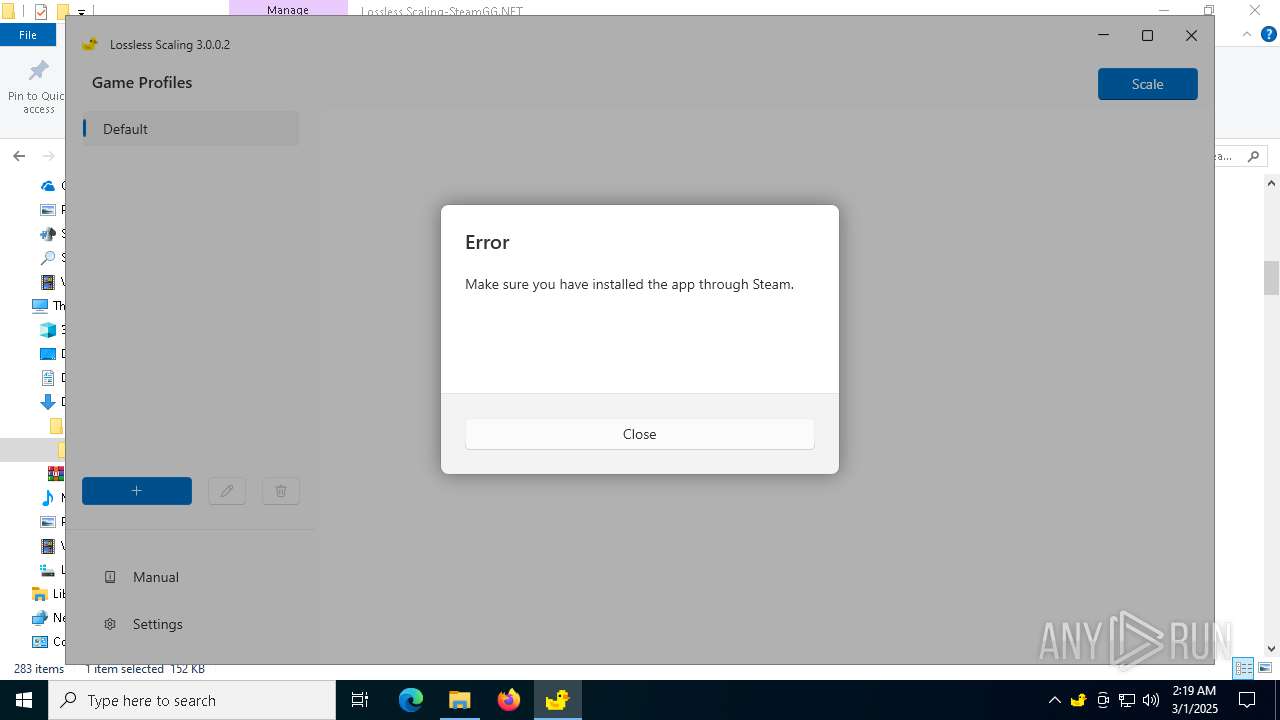
Task: Click Pin to Quick access in Explorer
Action: pos(38,88)
